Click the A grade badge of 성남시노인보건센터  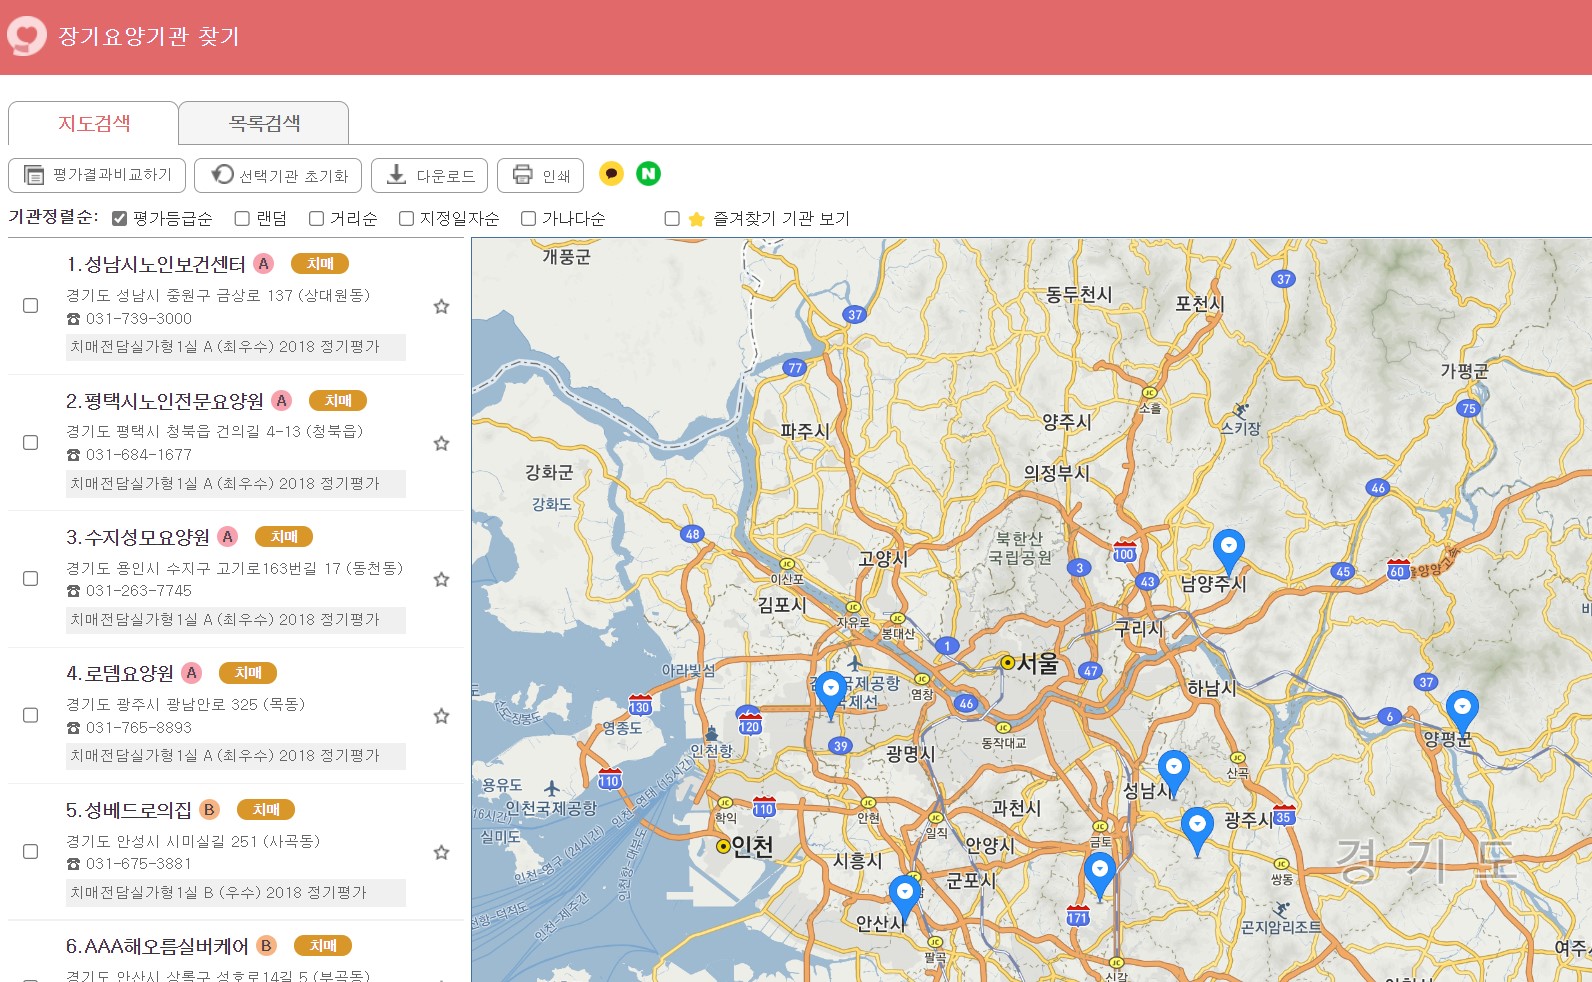pos(263,264)
